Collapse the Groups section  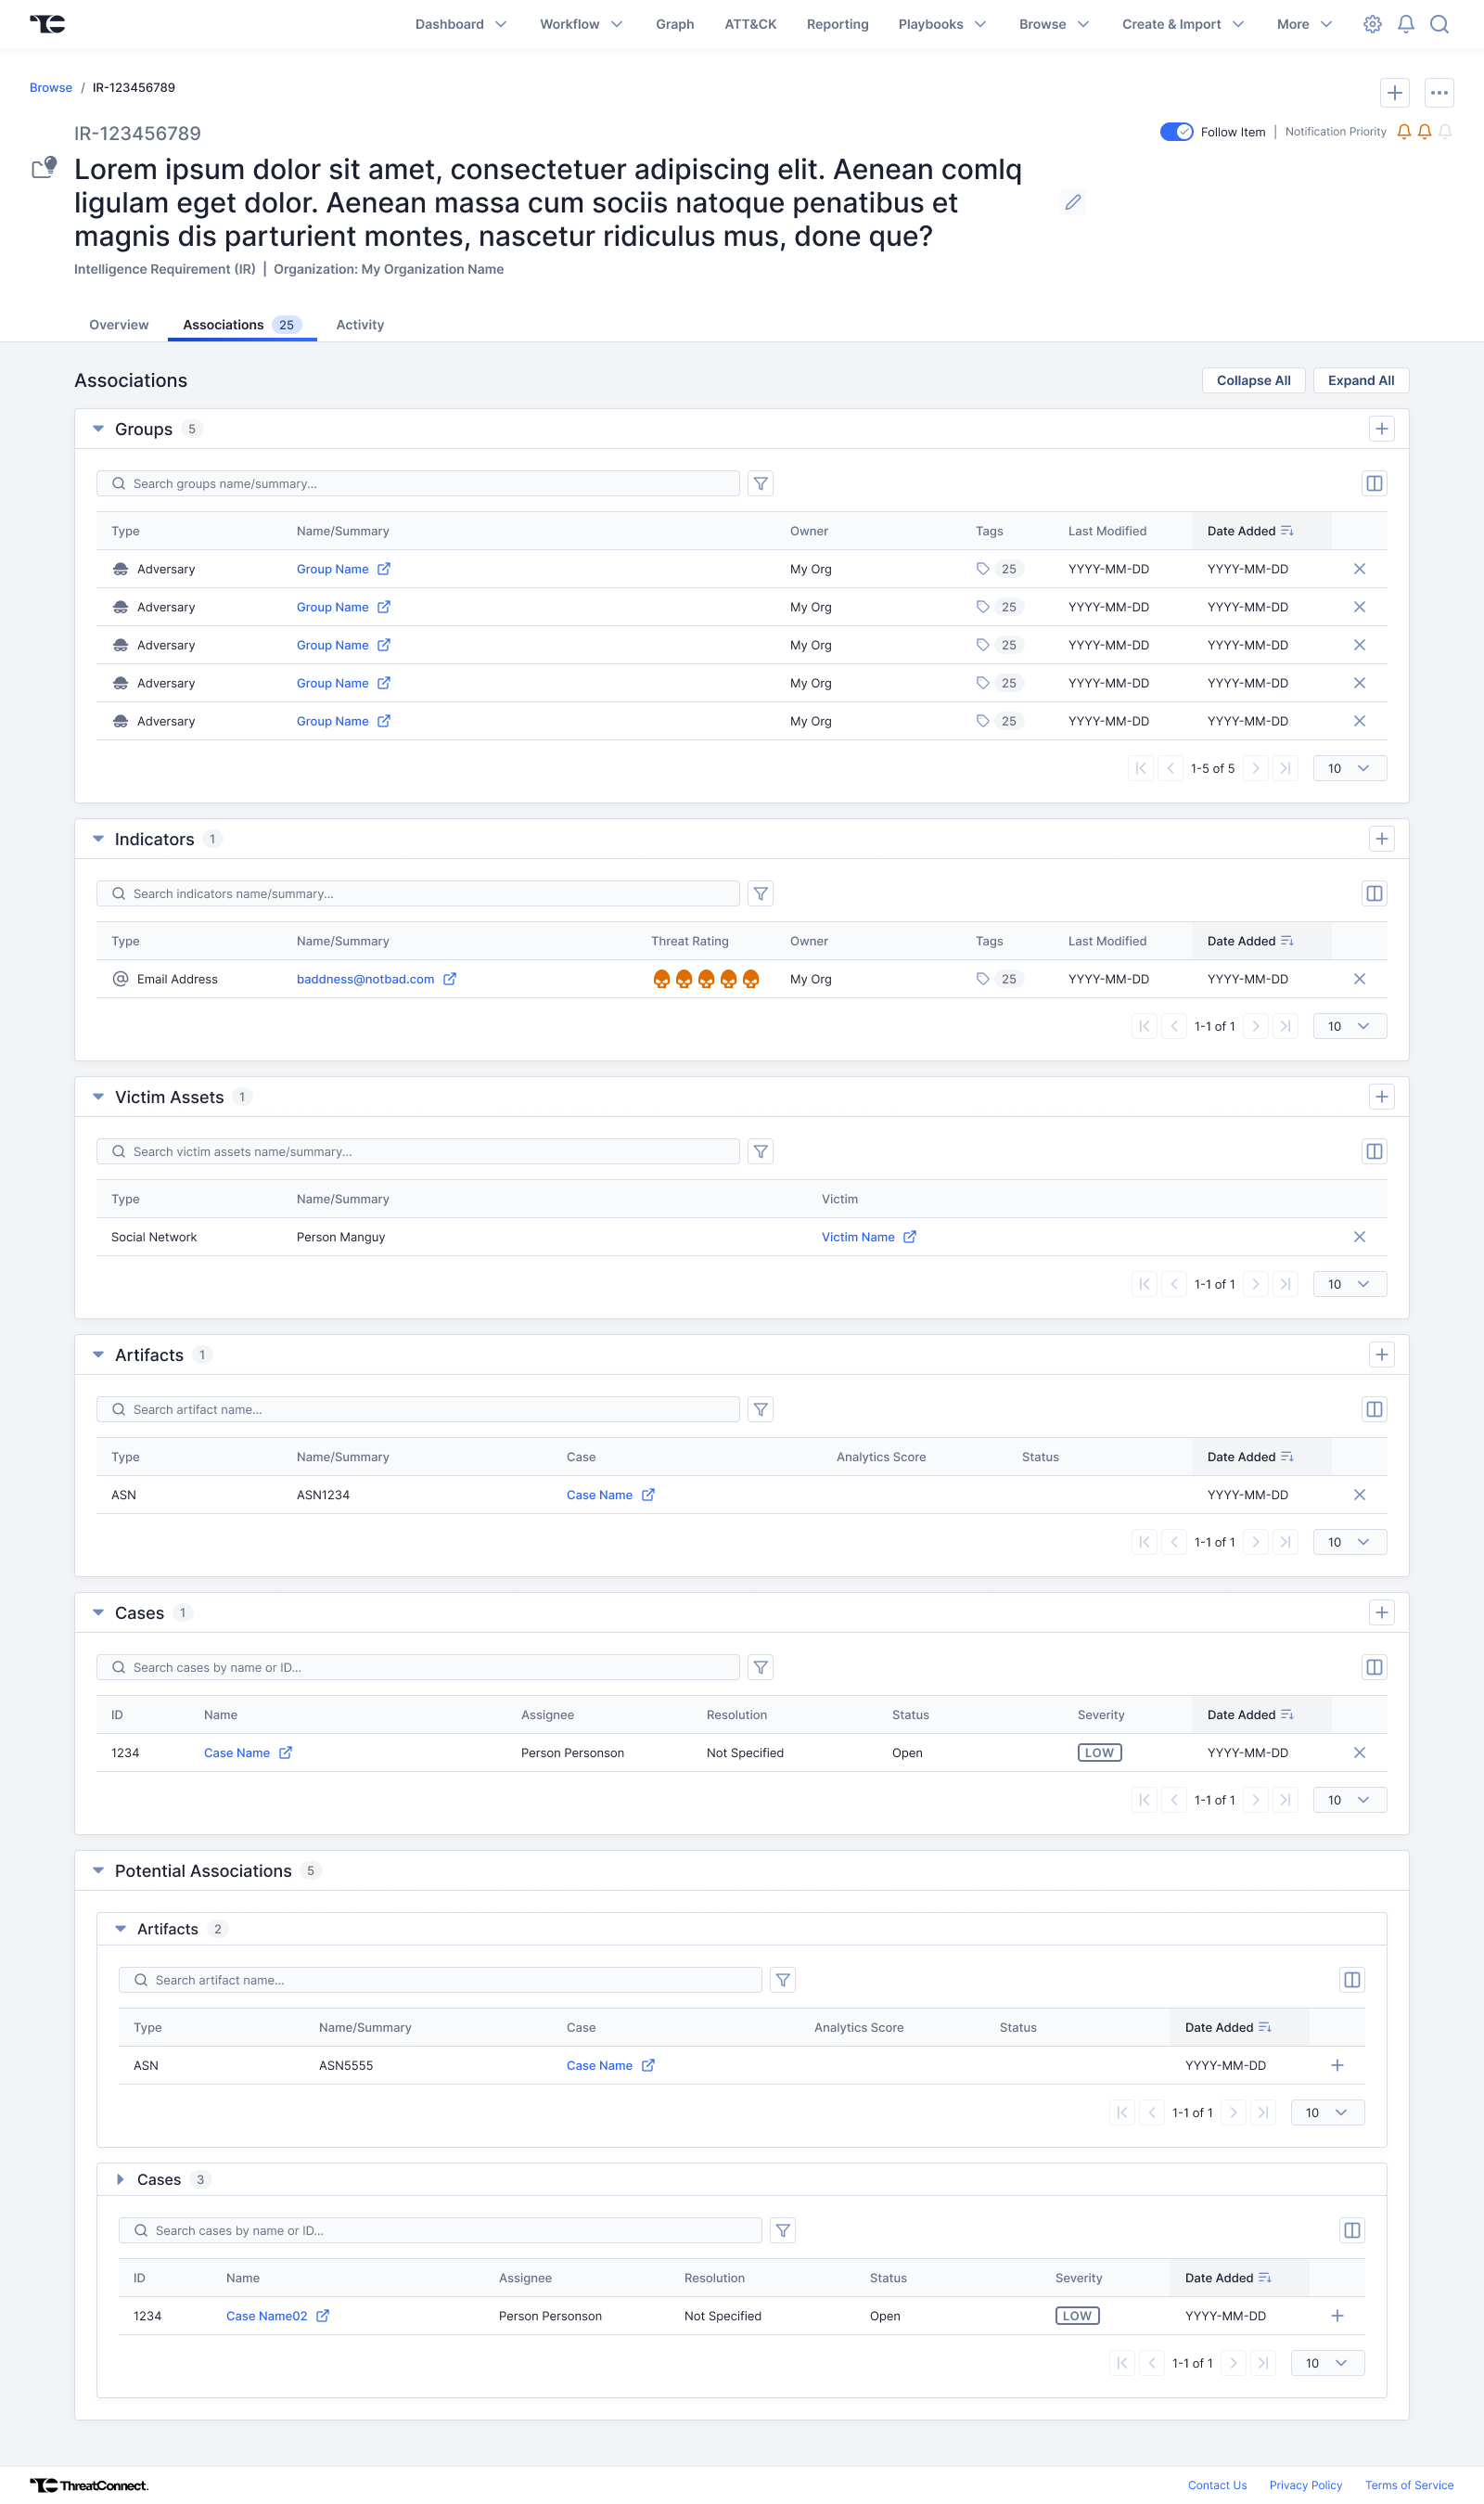click(98, 429)
